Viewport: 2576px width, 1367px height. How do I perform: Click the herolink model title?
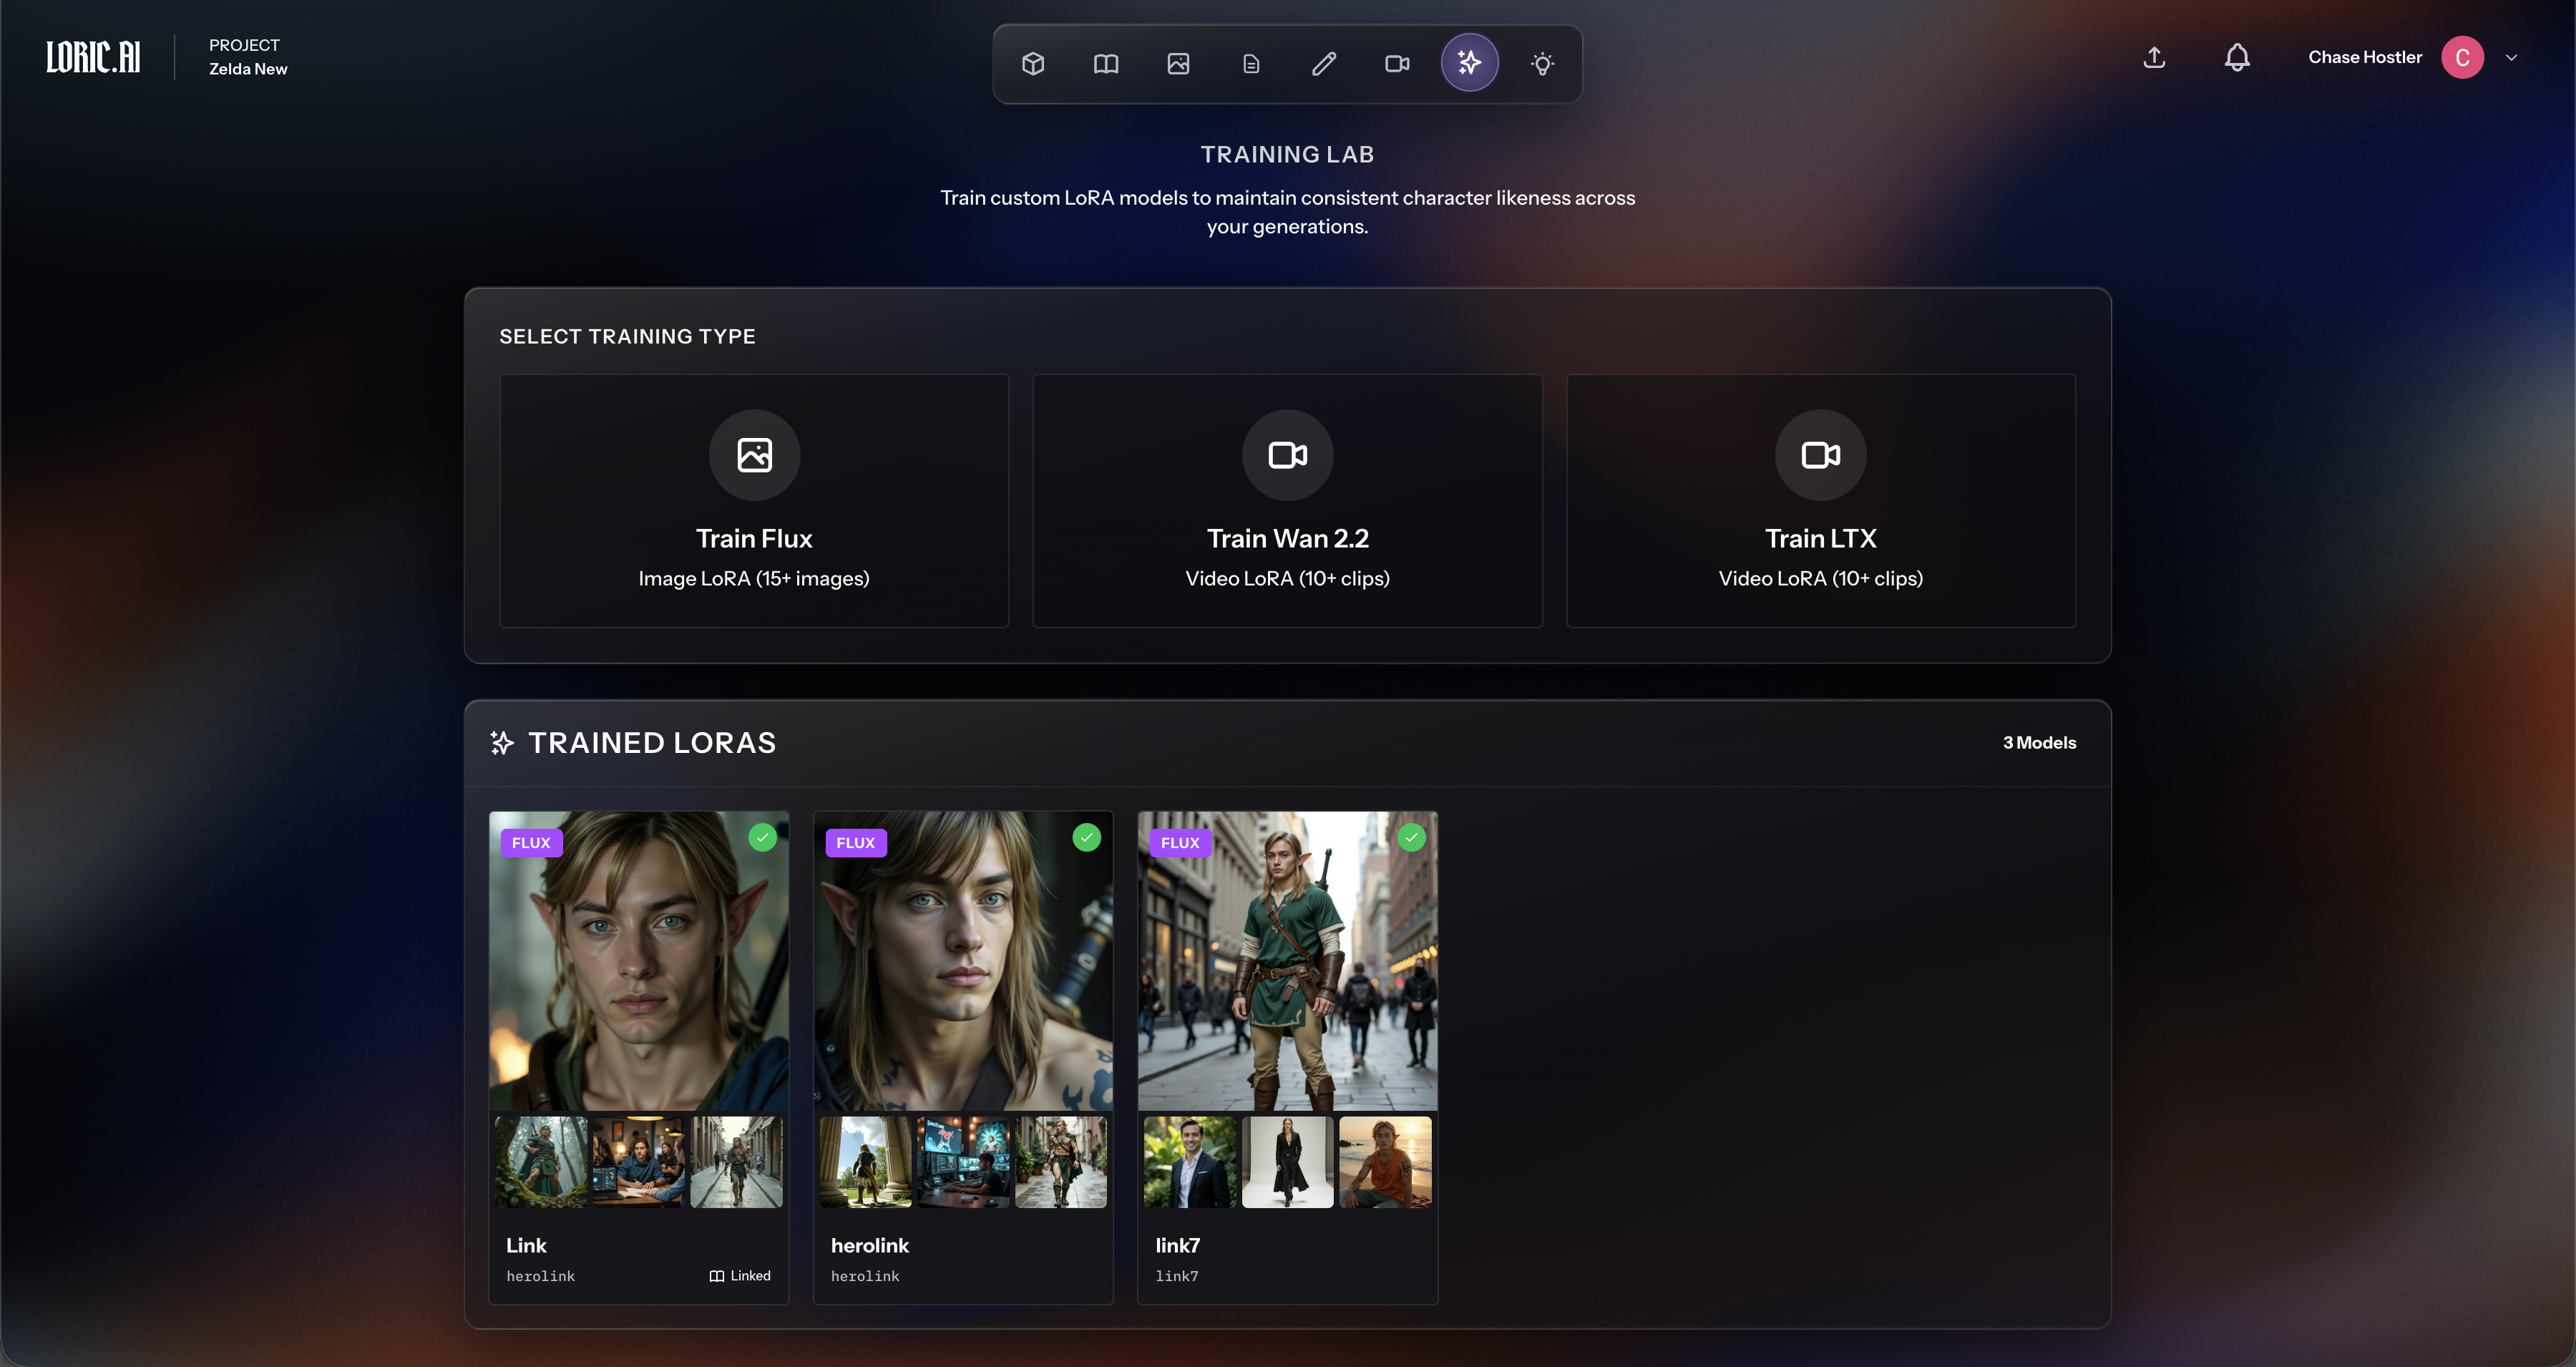pyautogui.click(x=870, y=1246)
